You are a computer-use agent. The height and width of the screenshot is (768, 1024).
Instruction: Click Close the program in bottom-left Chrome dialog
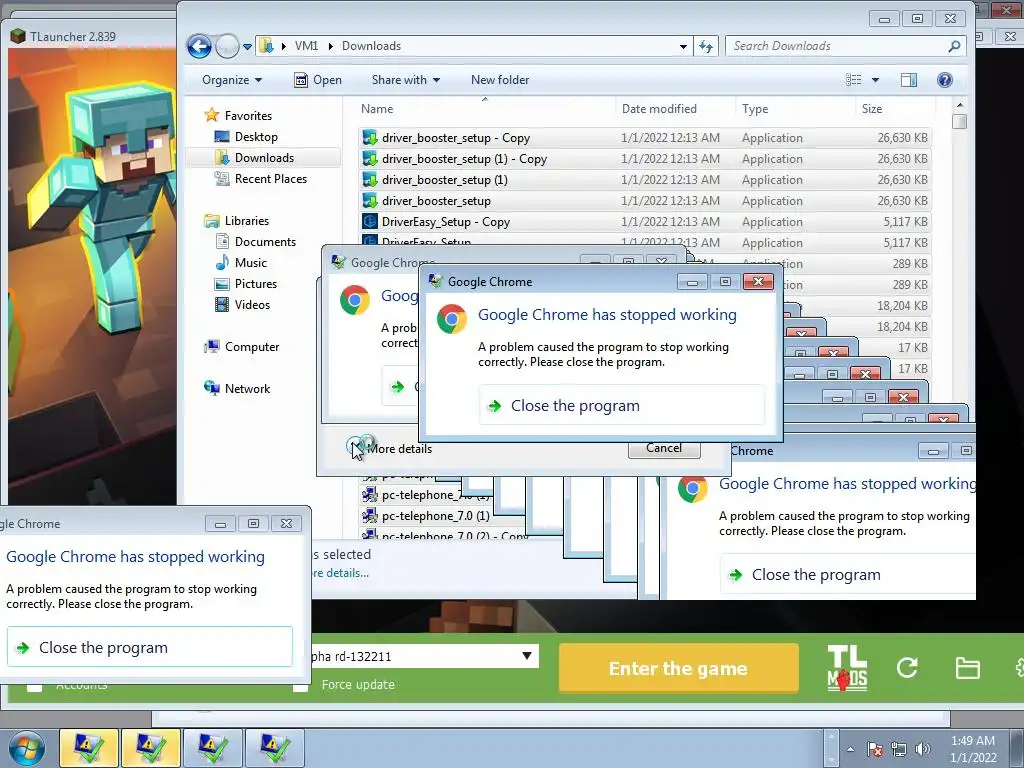pyautogui.click(x=150, y=647)
